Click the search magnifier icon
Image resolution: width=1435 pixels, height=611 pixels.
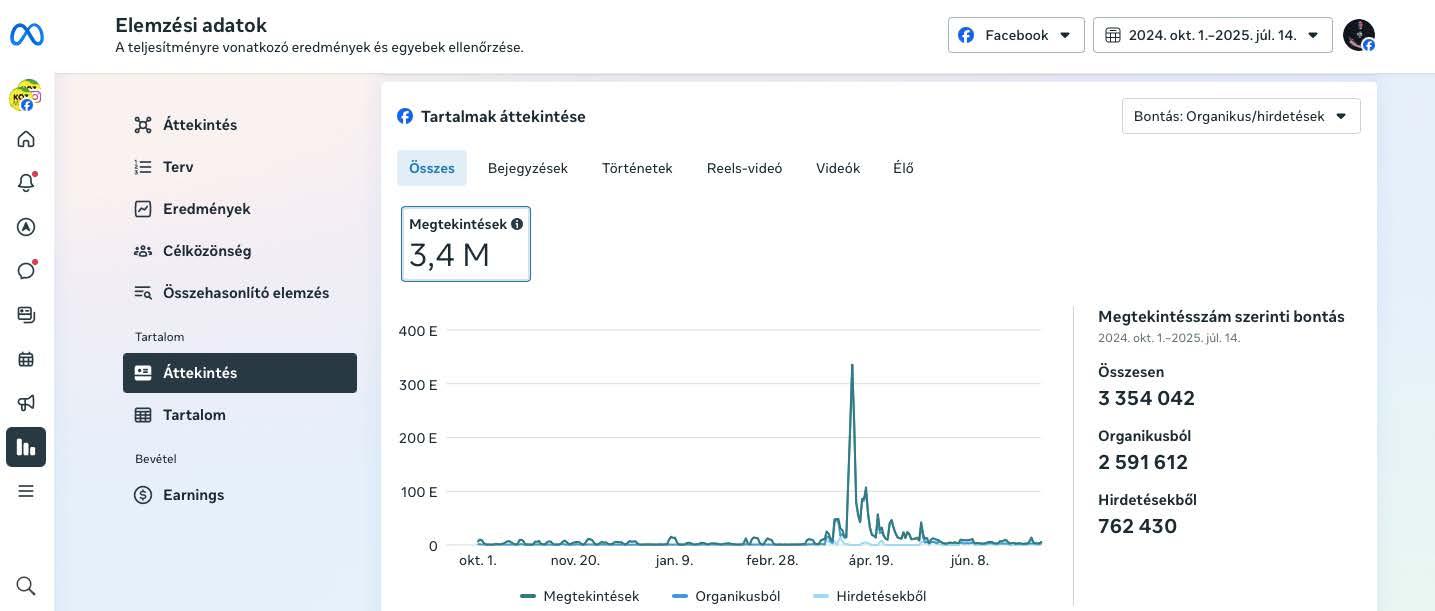pos(26,585)
